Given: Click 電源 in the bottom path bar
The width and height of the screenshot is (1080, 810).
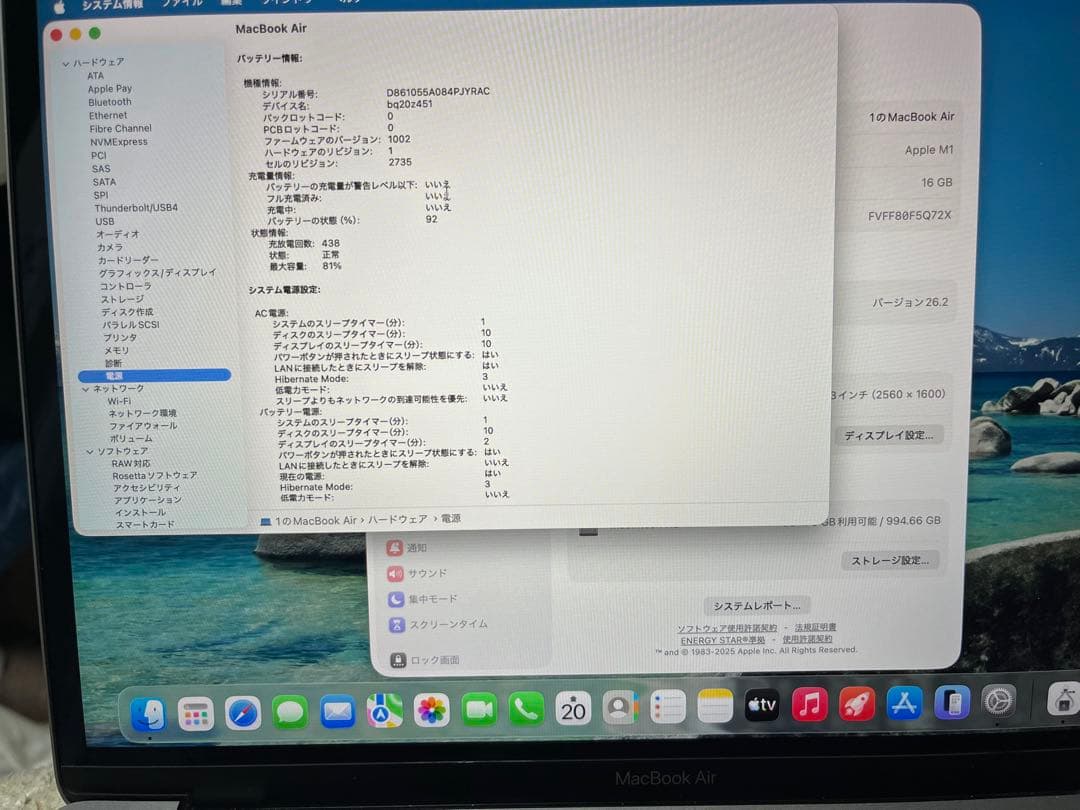Looking at the screenshot, I should point(451,519).
